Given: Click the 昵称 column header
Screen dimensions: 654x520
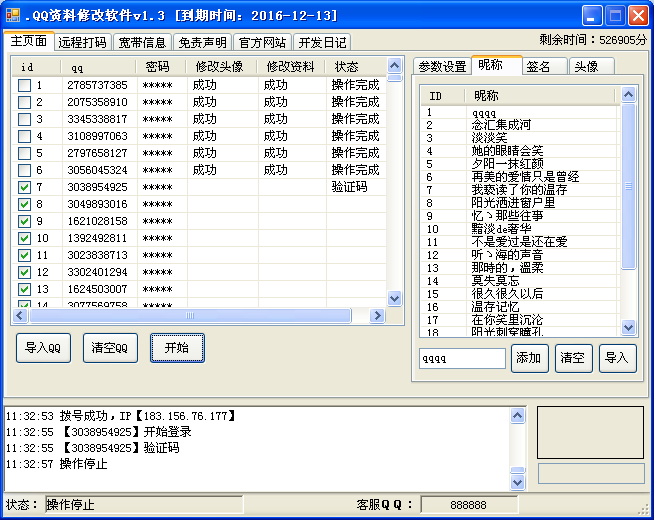Looking at the screenshot, I should (x=540, y=95).
